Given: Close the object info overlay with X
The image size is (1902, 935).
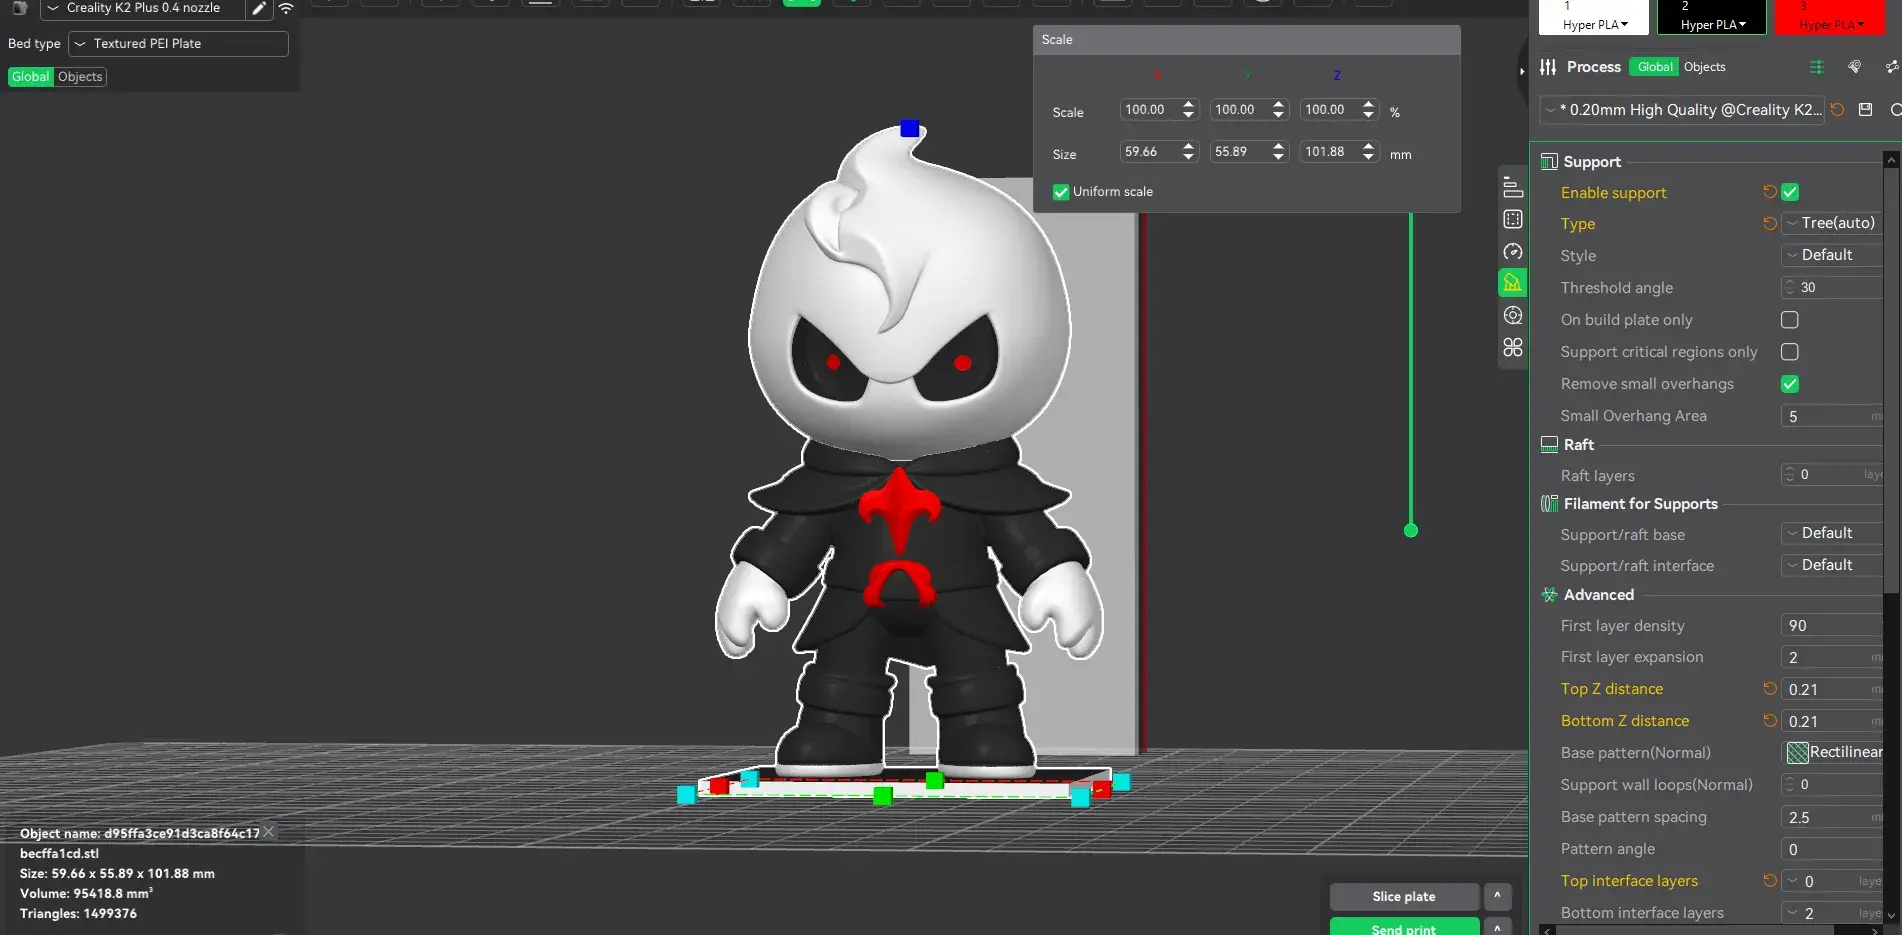Looking at the screenshot, I should (268, 832).
